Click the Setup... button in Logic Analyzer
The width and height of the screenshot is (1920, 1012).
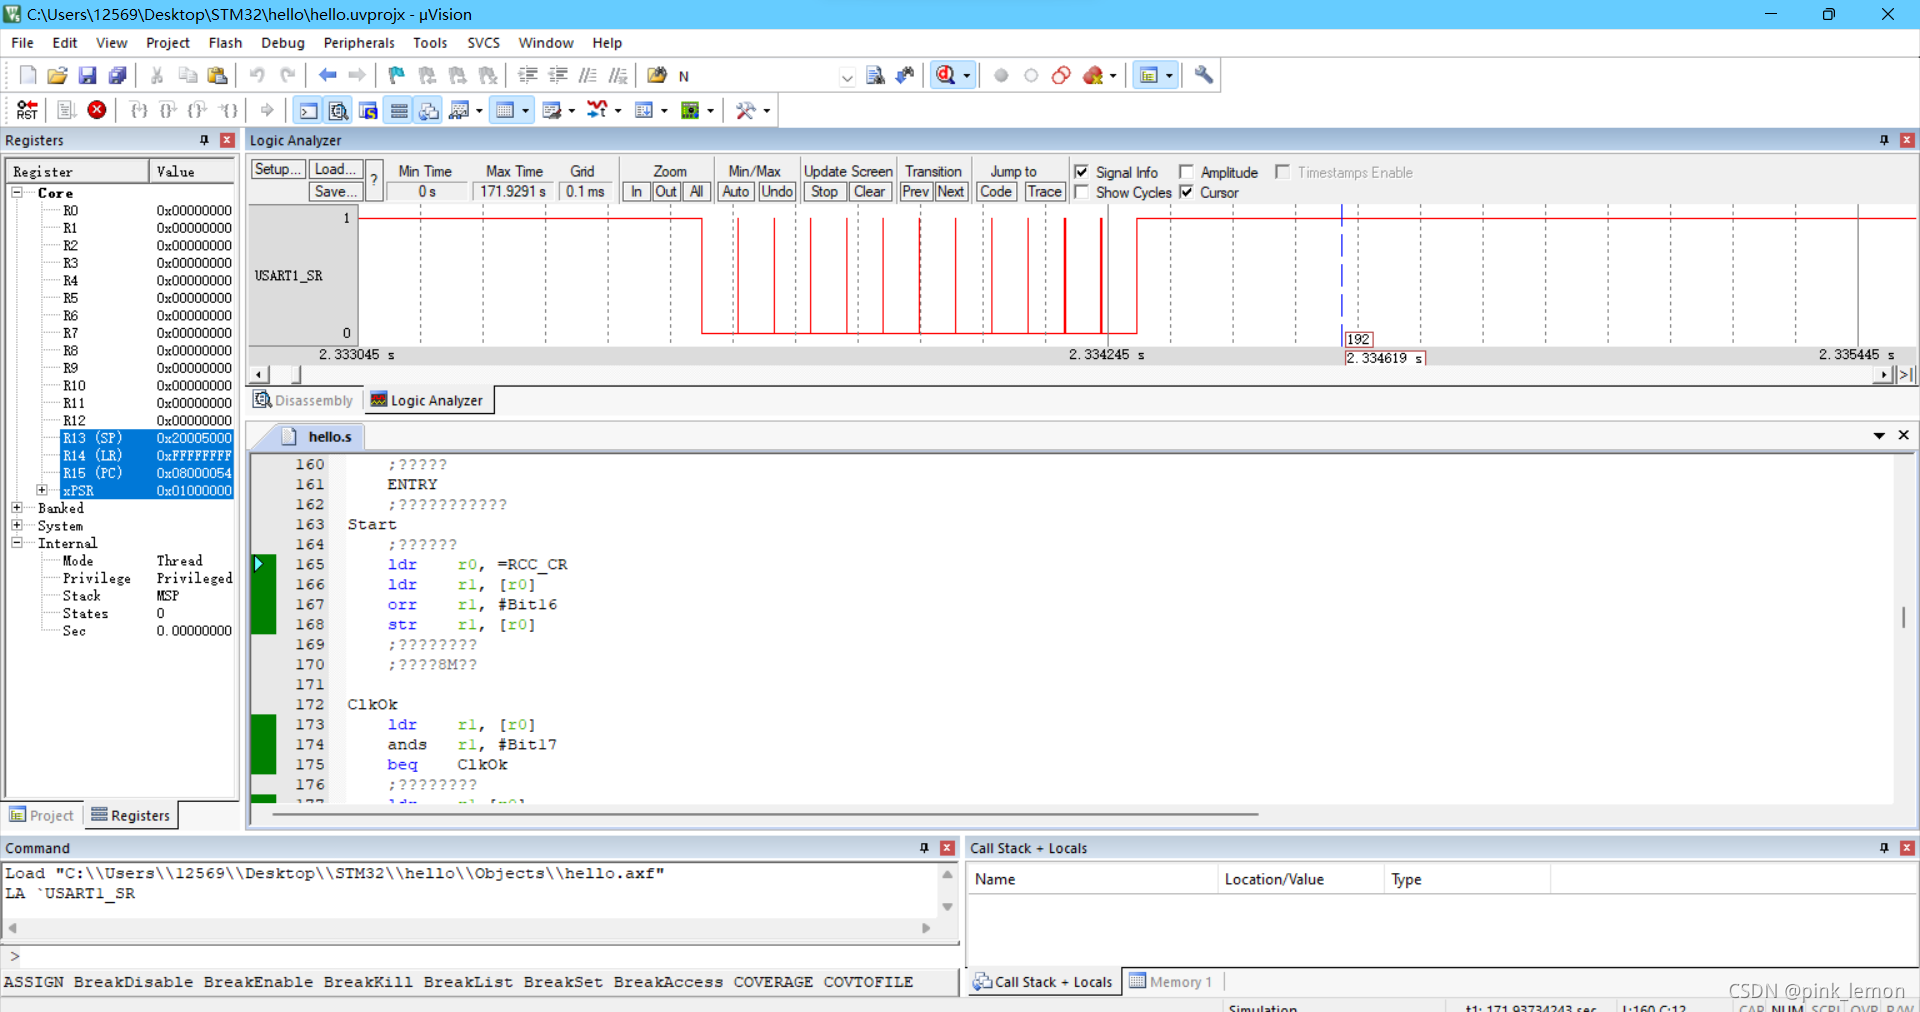tap(277, 170)
